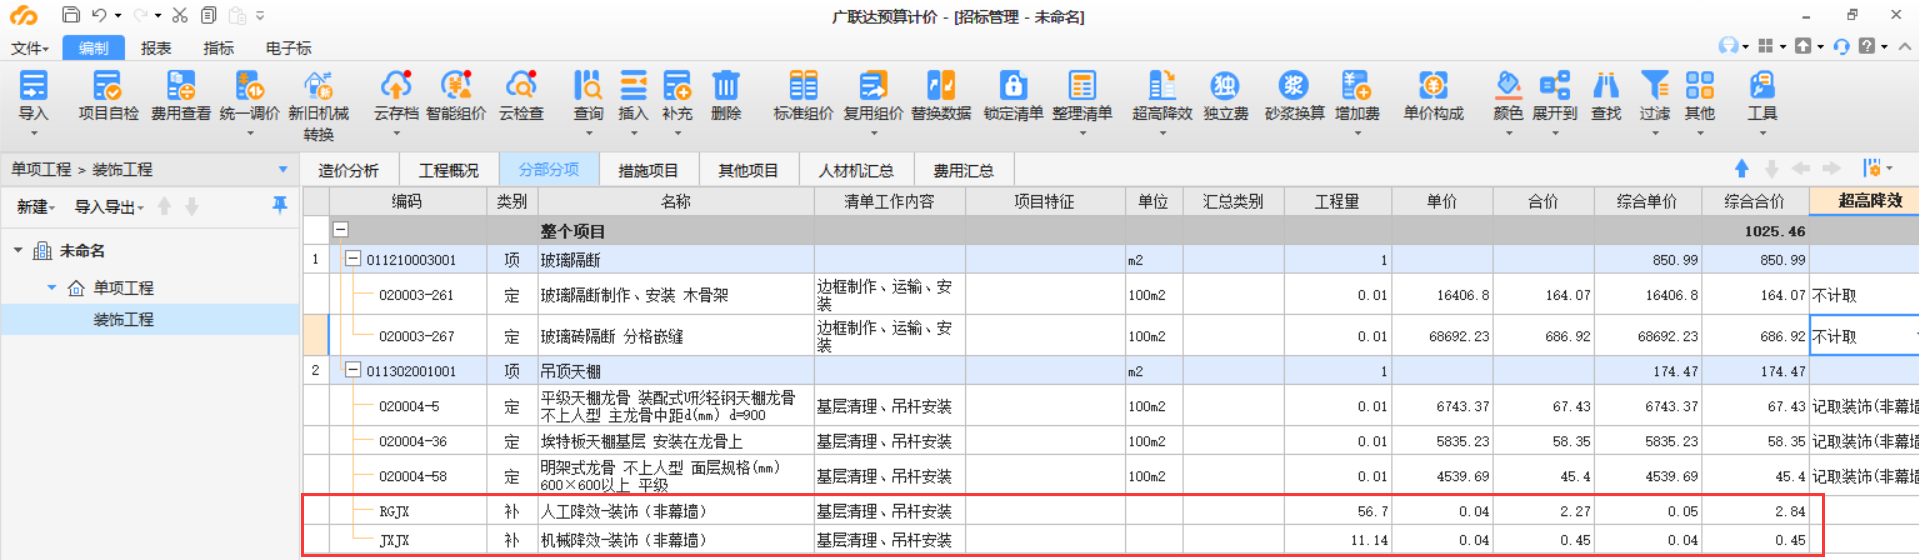Open the 费用查看 tool

[180, 86]
